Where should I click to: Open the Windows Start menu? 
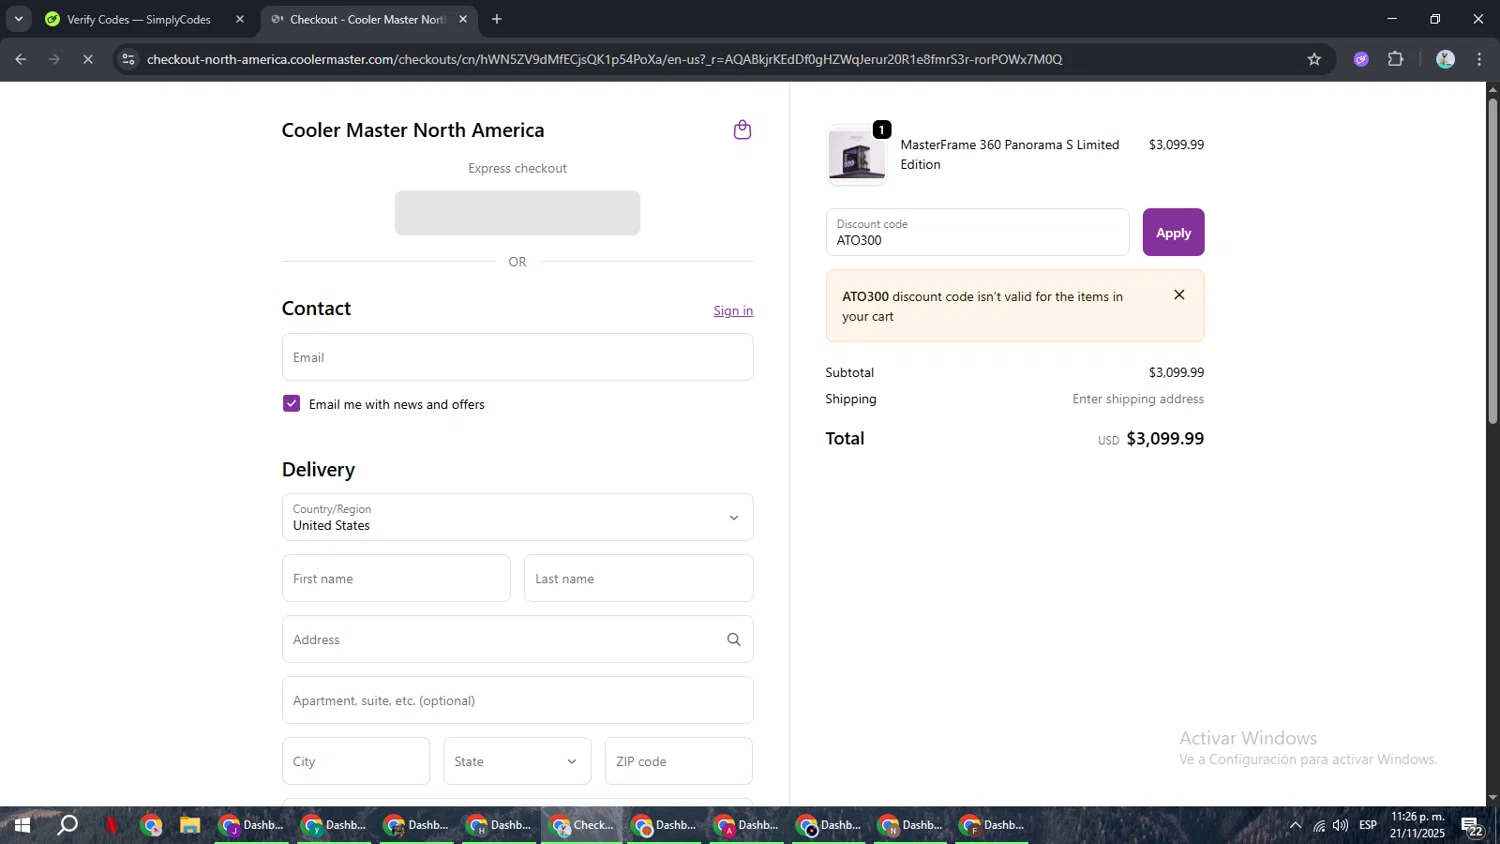[x=22, y=825]
